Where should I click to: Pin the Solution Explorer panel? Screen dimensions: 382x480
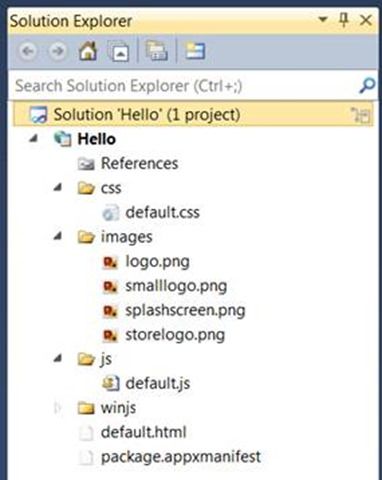[344, 21]
